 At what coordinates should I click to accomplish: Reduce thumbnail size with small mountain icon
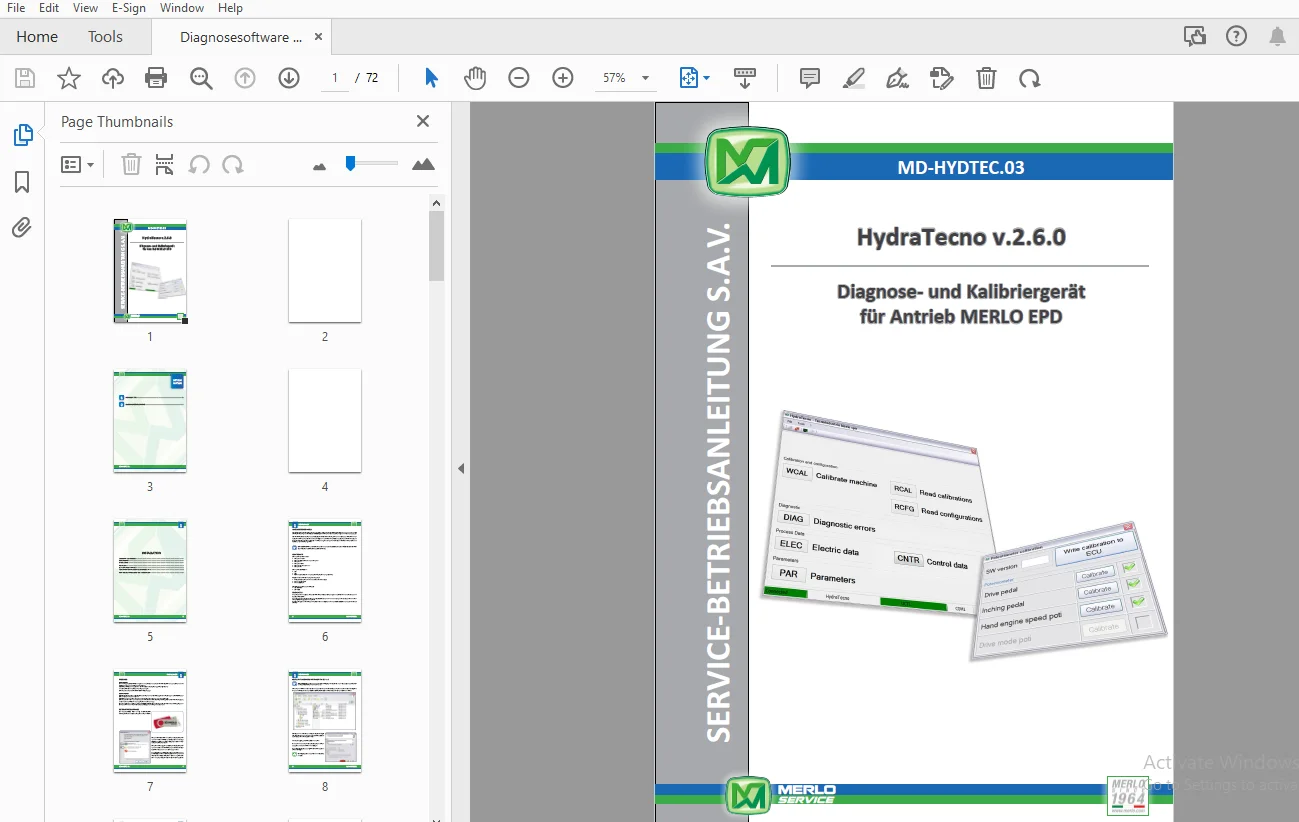click(320, 166)
